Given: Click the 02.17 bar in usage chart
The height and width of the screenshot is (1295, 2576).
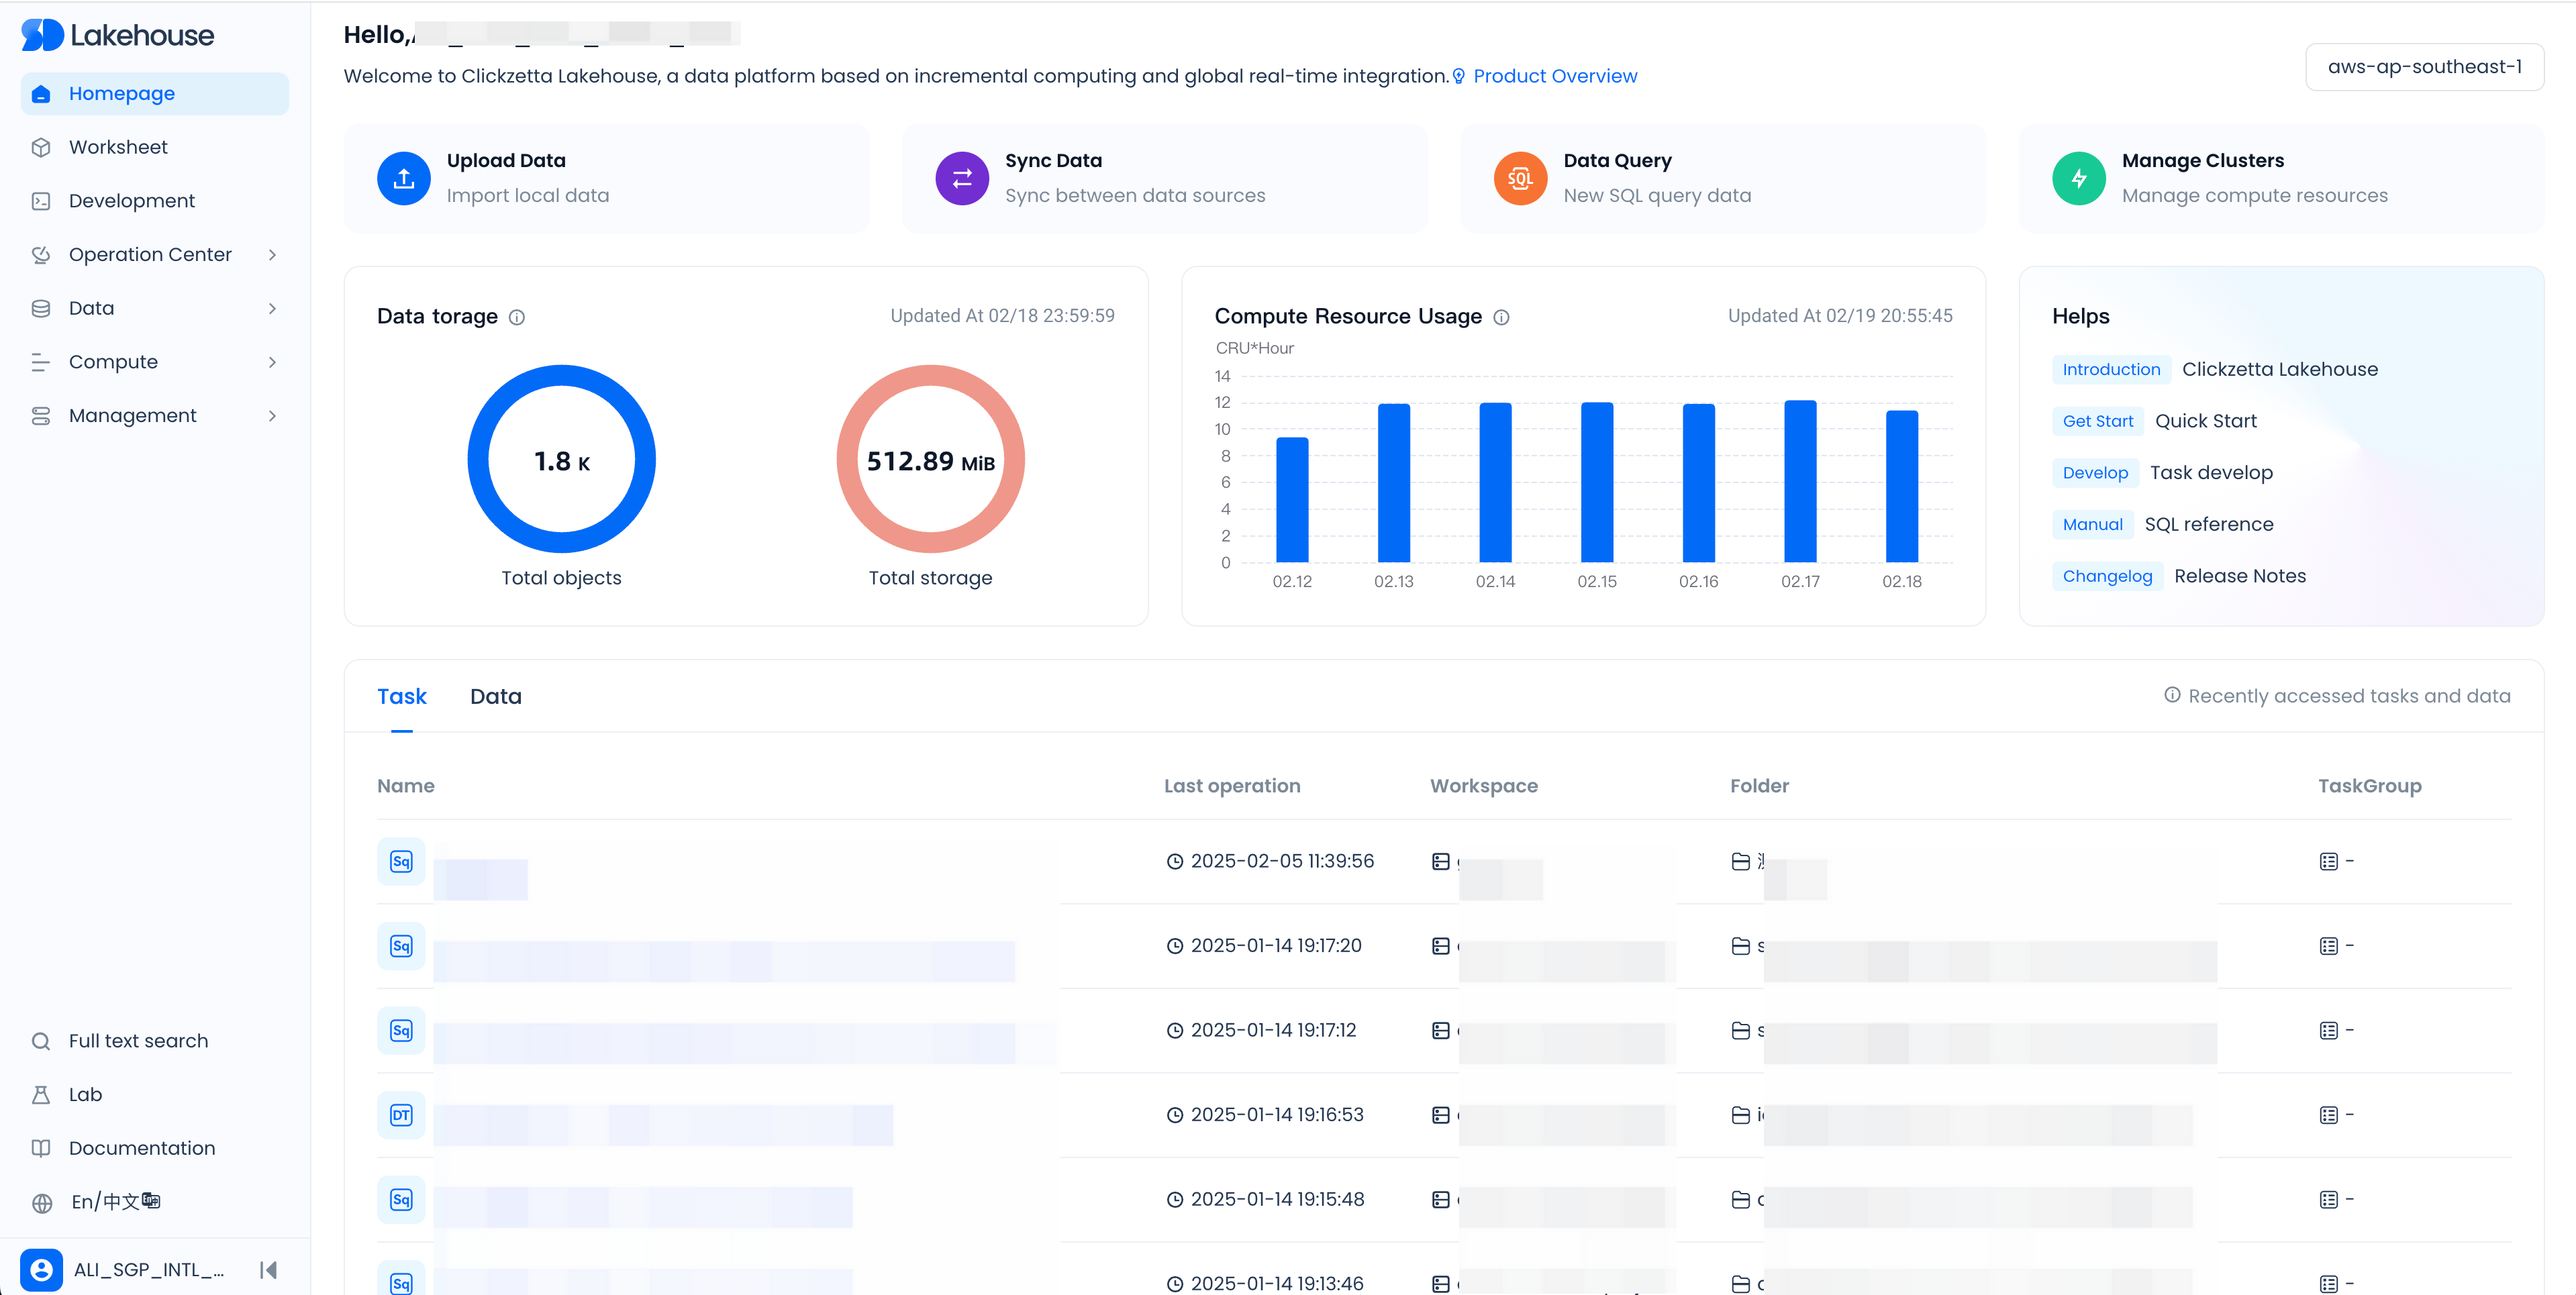Looking at the screenshot, I should click(1800, 481).
